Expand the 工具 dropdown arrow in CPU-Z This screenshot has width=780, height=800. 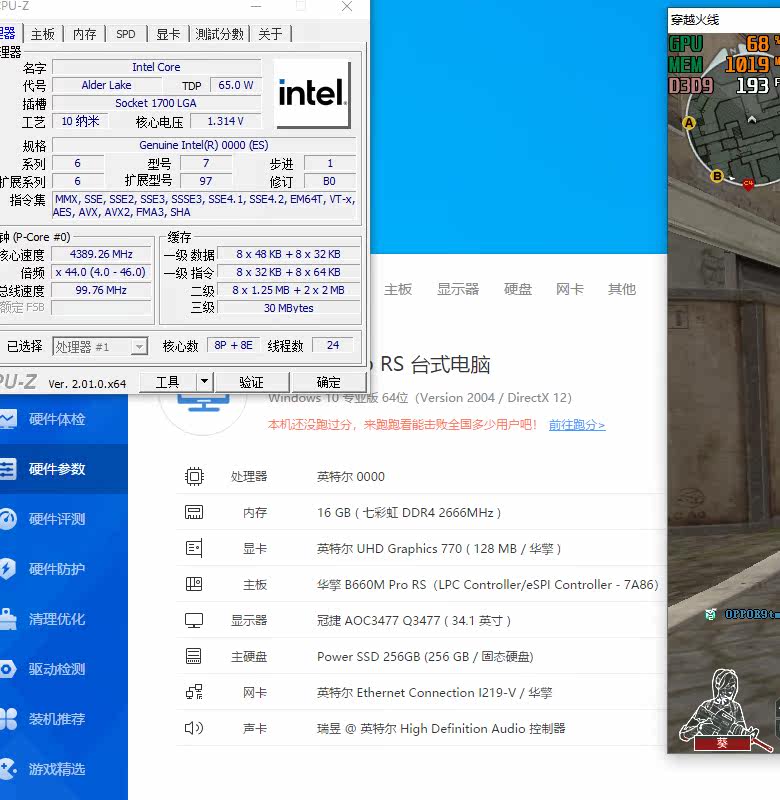tap(204, 382)
